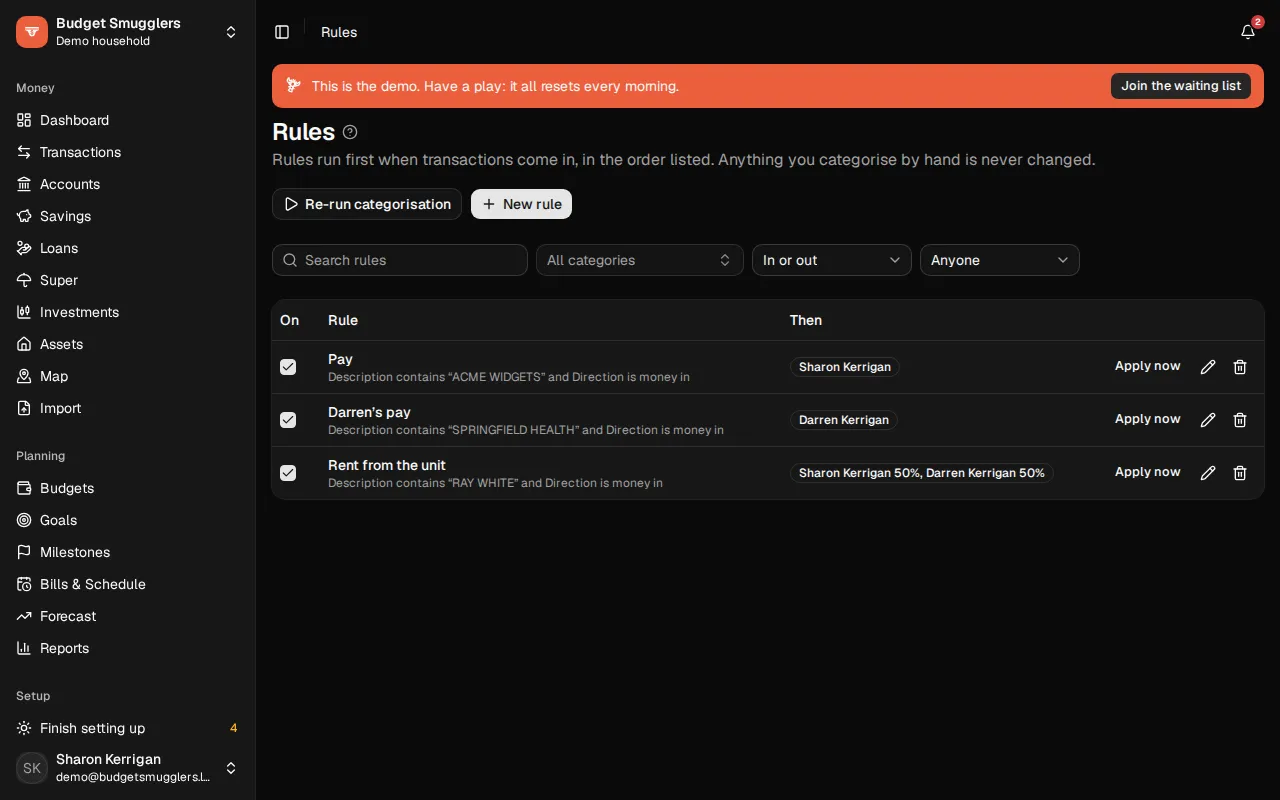1280x800 pixels.
Task: Open Forecast page
Action: (x=128, y=616)
